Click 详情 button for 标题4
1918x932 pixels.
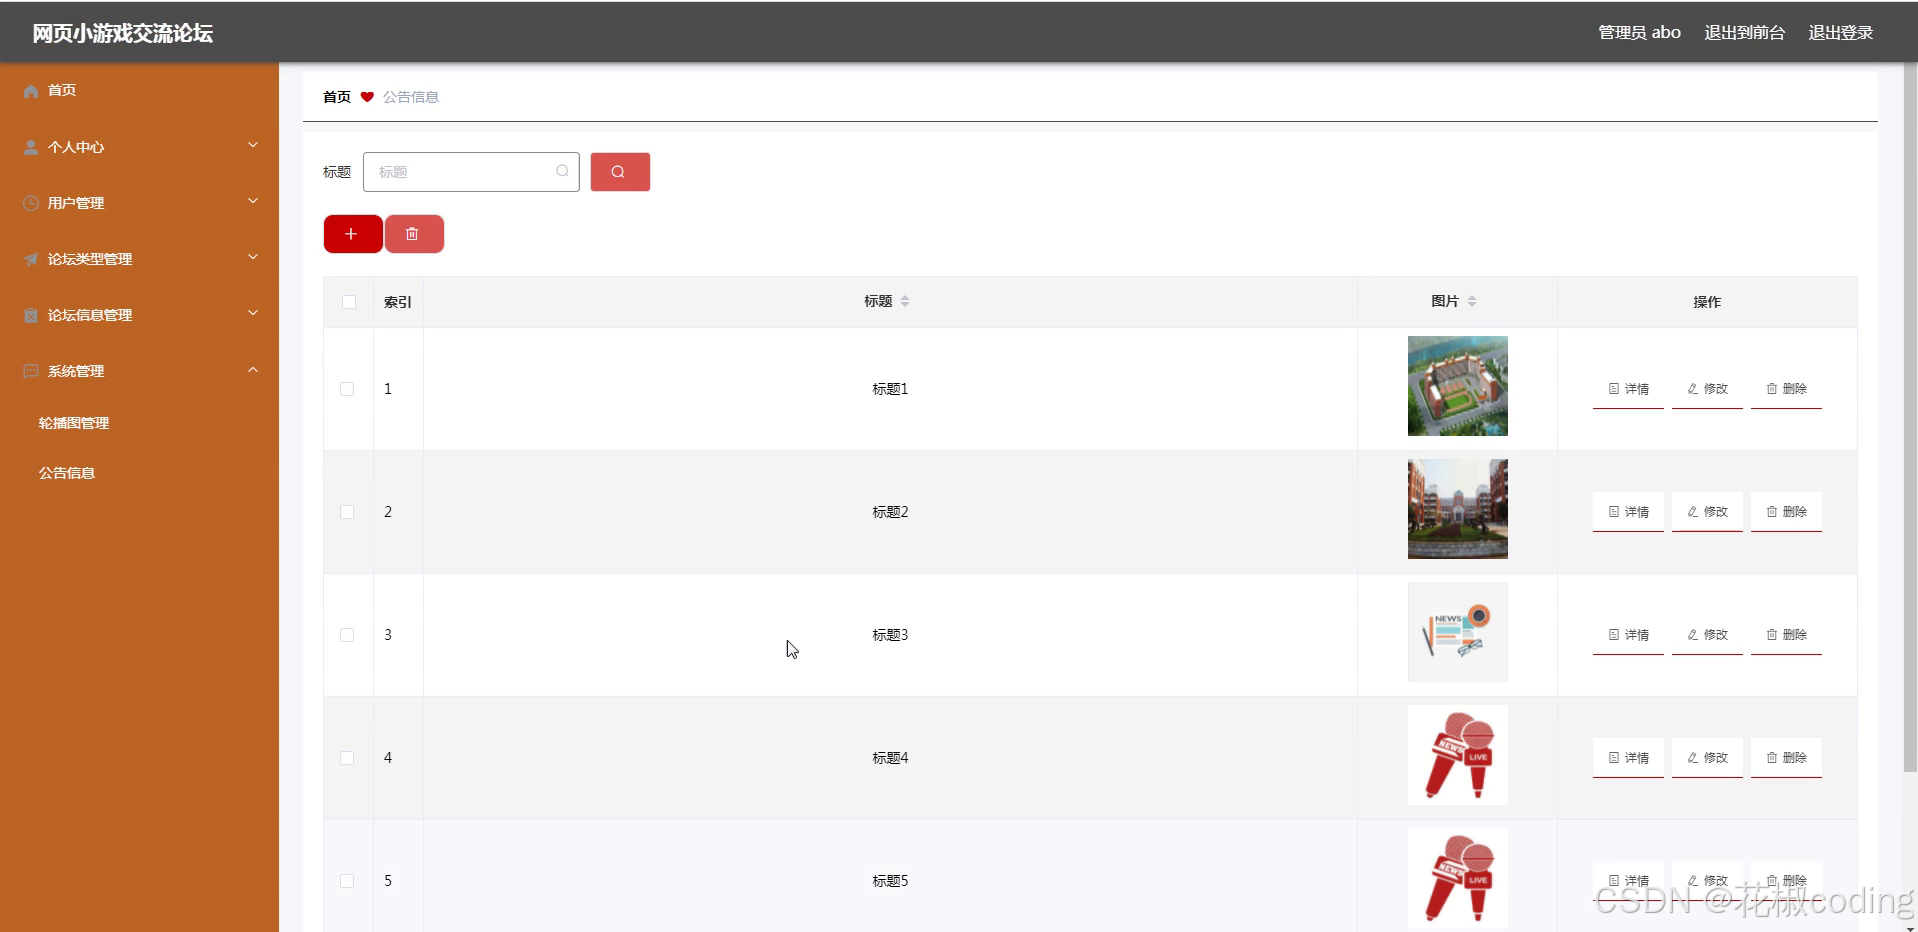coord(1628,758)
